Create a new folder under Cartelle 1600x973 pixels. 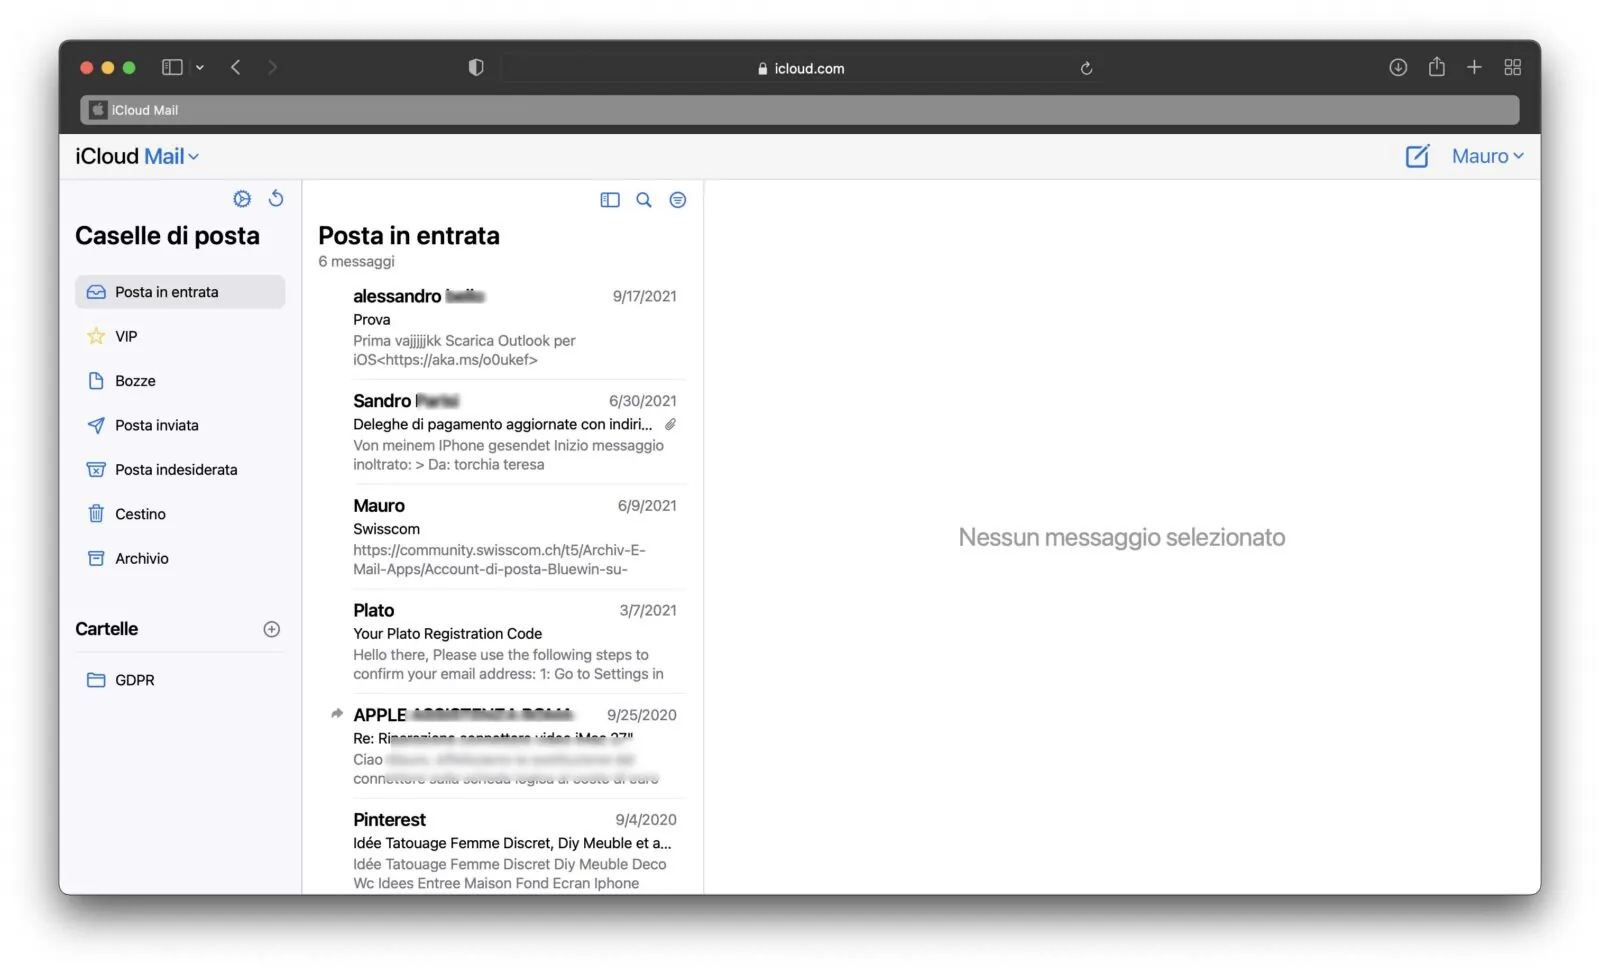click(x=271, y=629)
